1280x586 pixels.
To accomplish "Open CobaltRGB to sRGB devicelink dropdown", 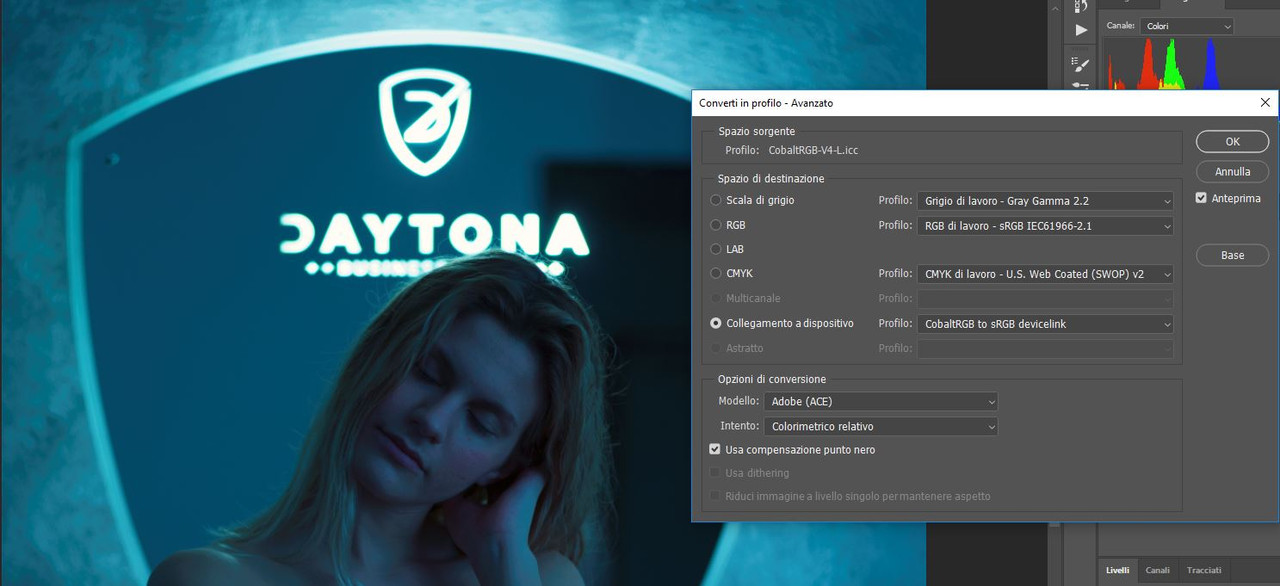I will [x=1044, y=324].
